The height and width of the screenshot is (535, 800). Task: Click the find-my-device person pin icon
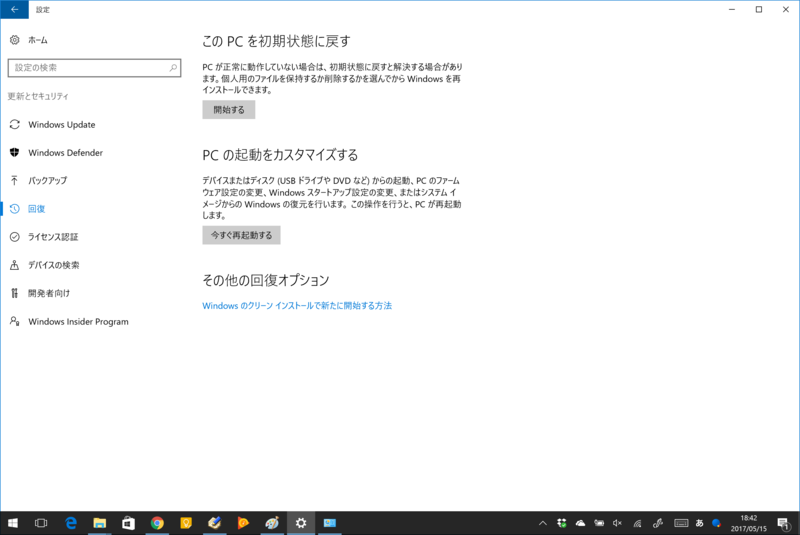(x=14, y=265)
